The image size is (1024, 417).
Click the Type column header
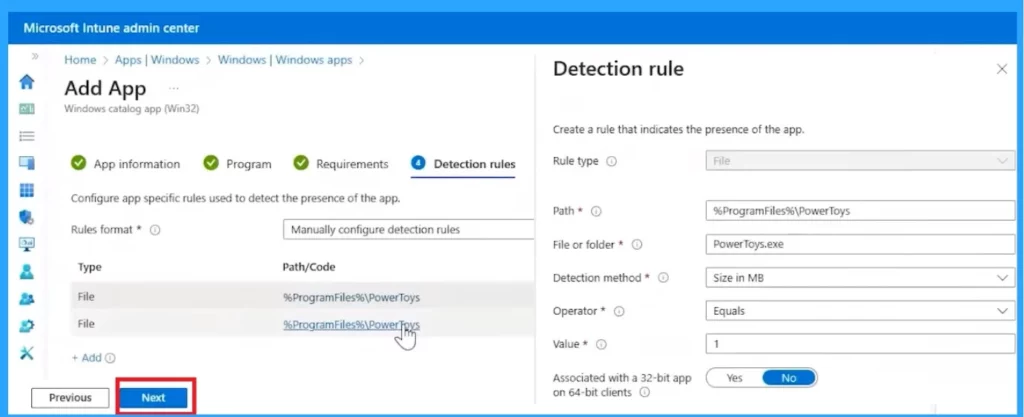click(x=89, y=267)
